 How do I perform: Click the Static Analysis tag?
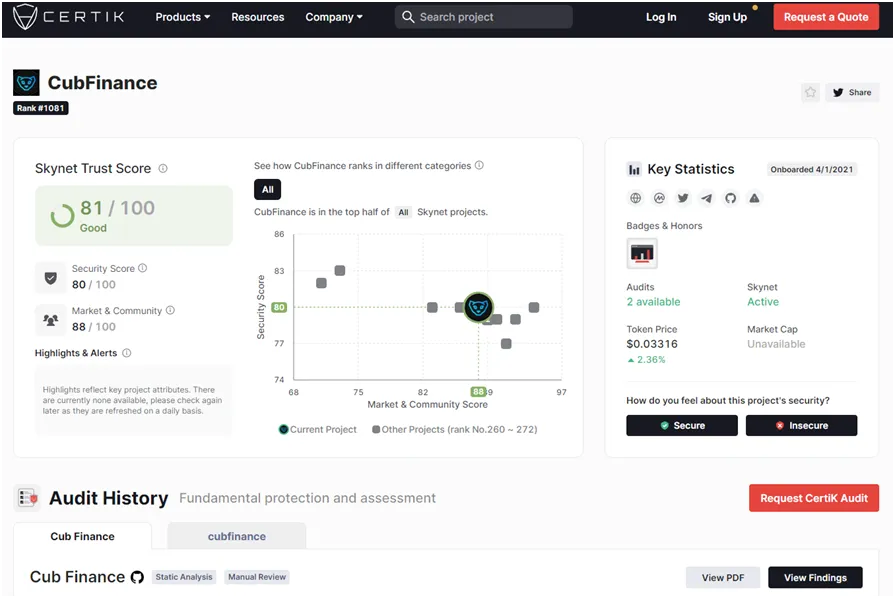click(x=184, y=577)
